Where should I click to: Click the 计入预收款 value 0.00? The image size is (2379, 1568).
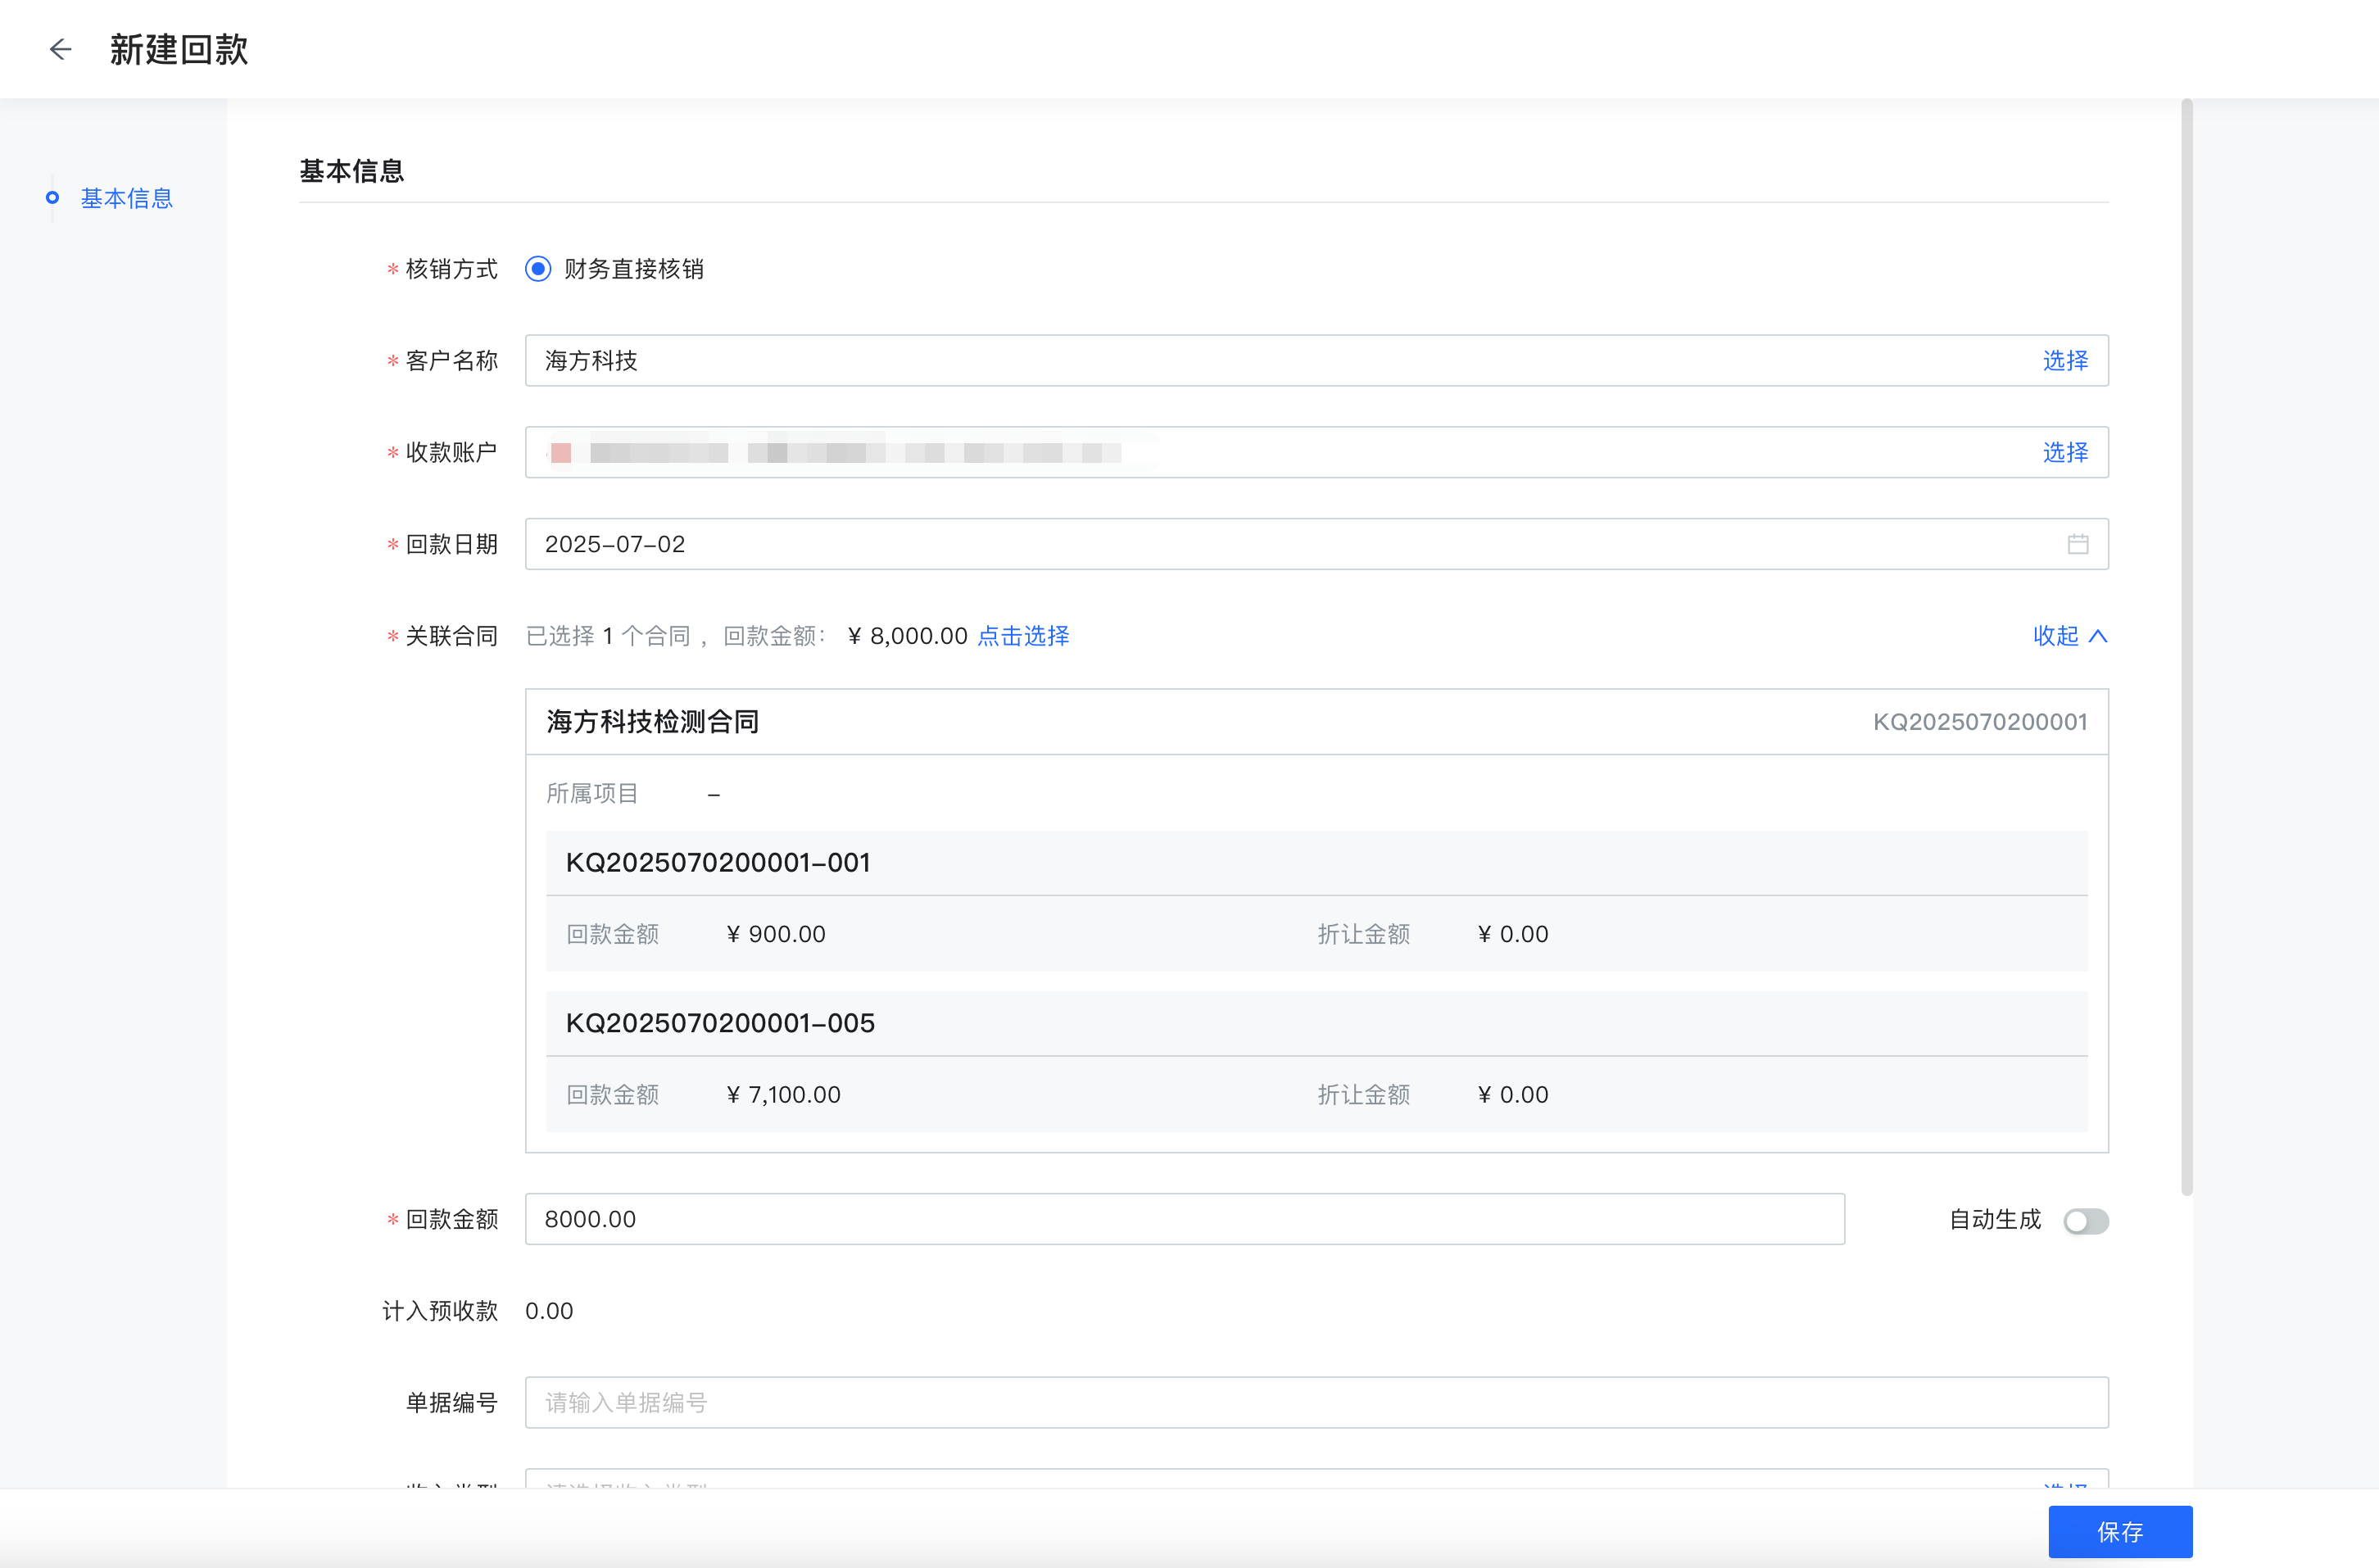pos(549,1311)
